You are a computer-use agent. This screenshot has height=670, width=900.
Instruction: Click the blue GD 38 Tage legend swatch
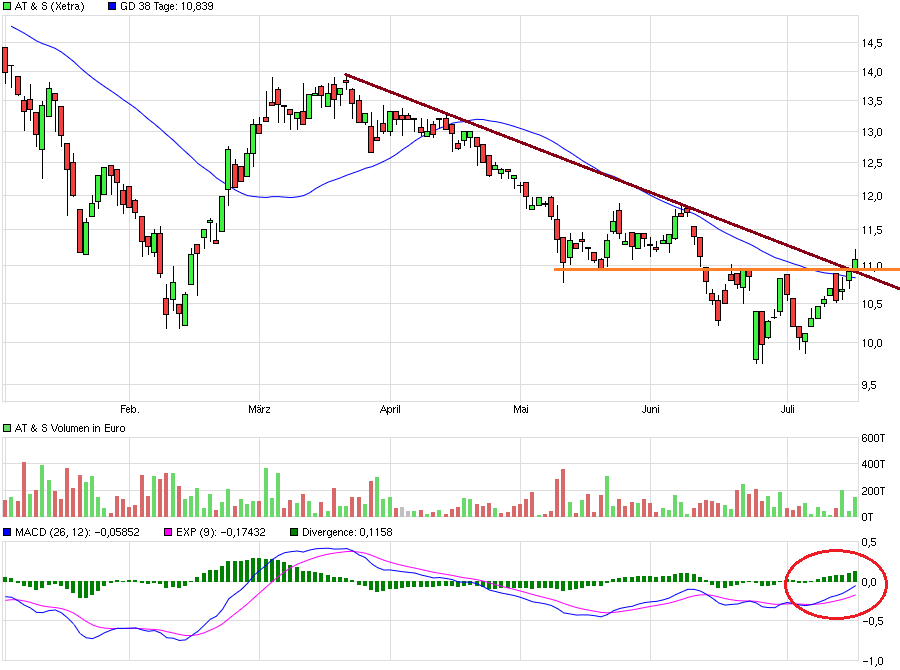point(112,7)
